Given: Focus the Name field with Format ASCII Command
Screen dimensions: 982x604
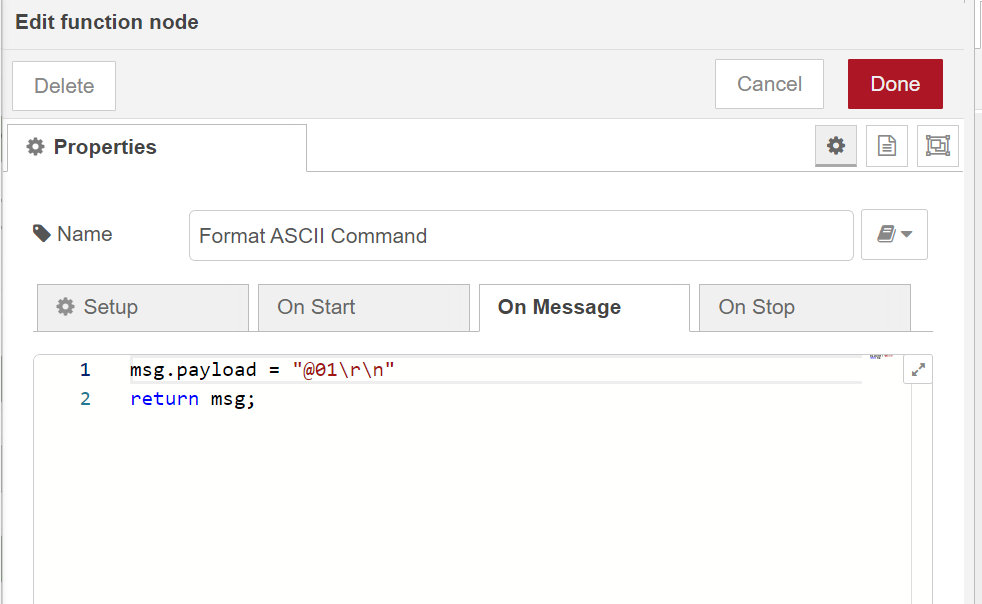Looking at the screenshot, I should click(x=520, y=236).
